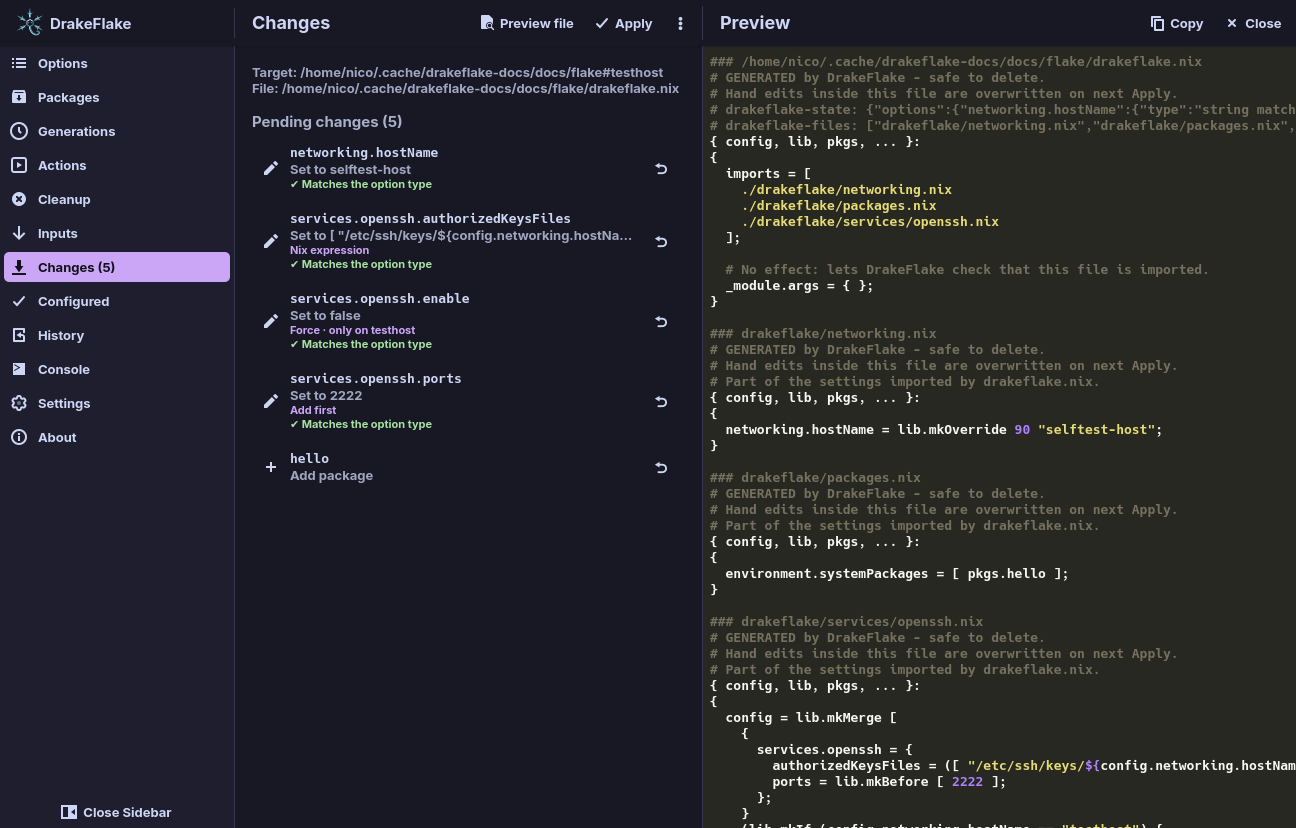Viewport: 1296px width, 828px height.
Task: Edit the services.openssh.enable change via pencil icon
Action: click(x=270, y=321)
